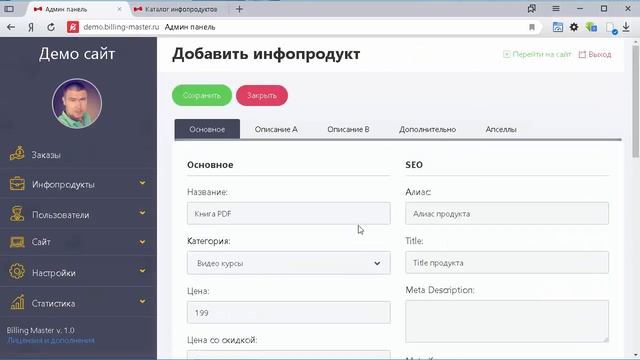Expand the Сайт submenu chevron
Screen dimensions: 640x360
[x=142, y=242]
